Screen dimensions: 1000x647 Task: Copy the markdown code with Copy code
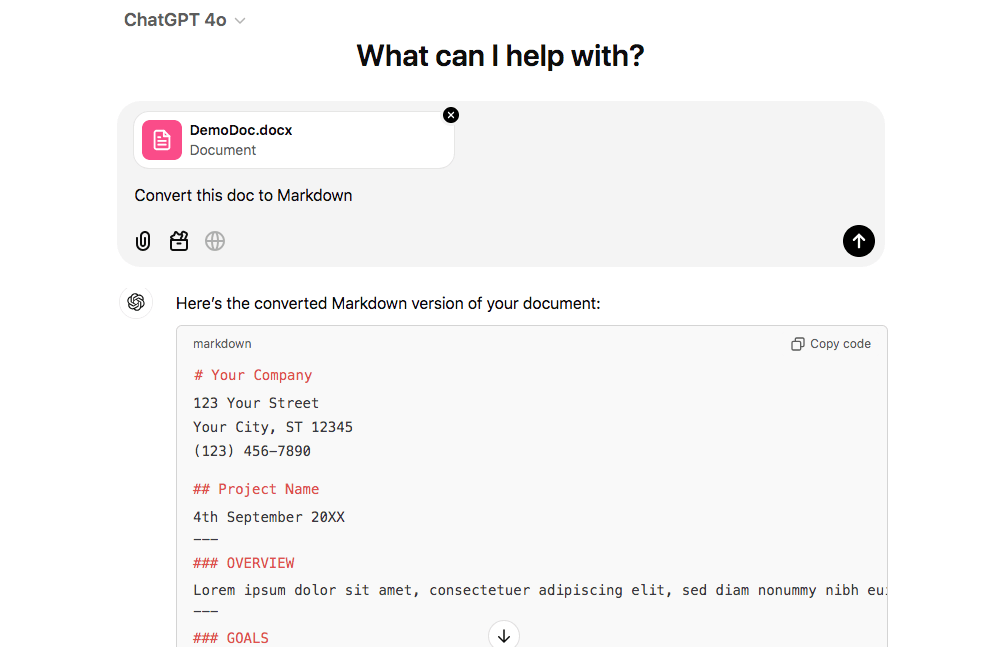coord(831,344)
